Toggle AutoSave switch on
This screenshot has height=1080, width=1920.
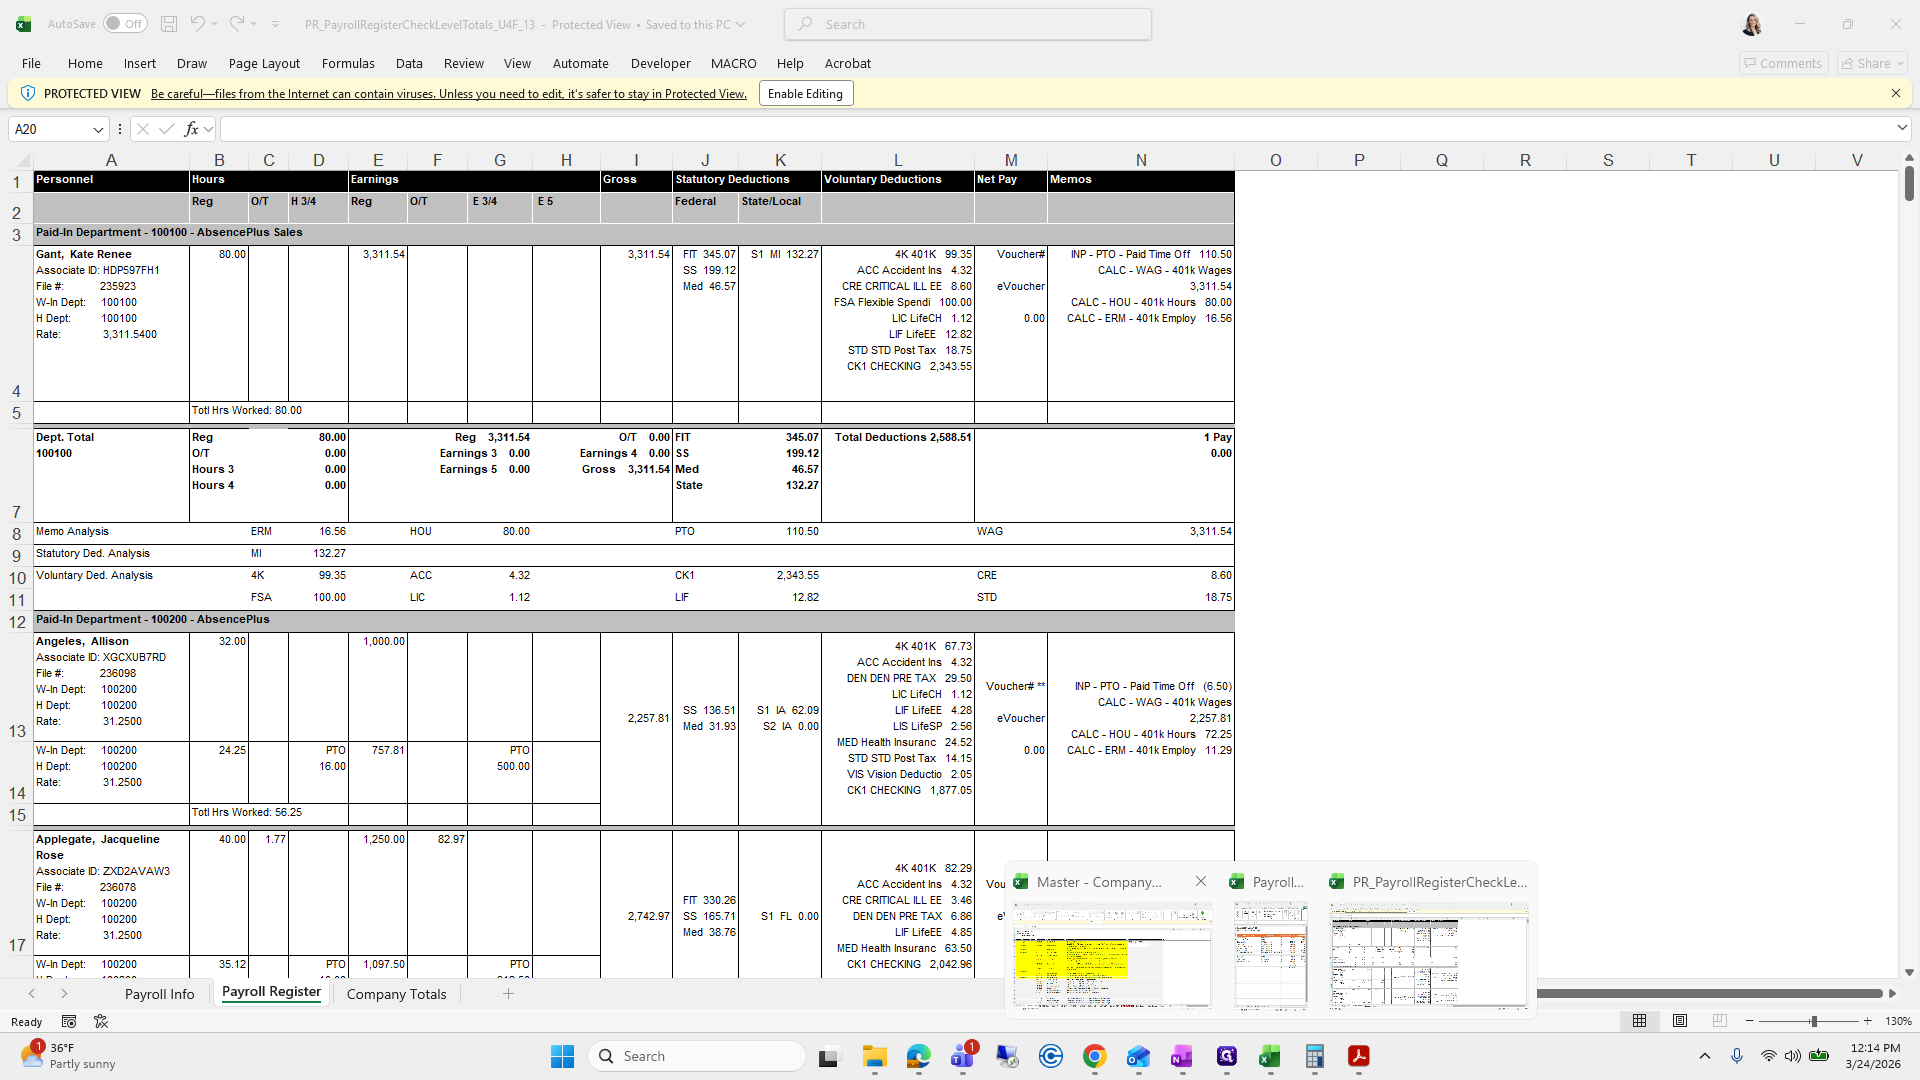coord(125,24)
